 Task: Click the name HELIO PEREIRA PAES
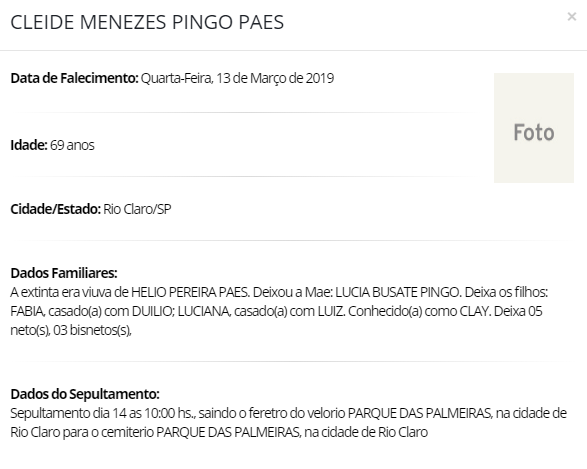[190, 292]
